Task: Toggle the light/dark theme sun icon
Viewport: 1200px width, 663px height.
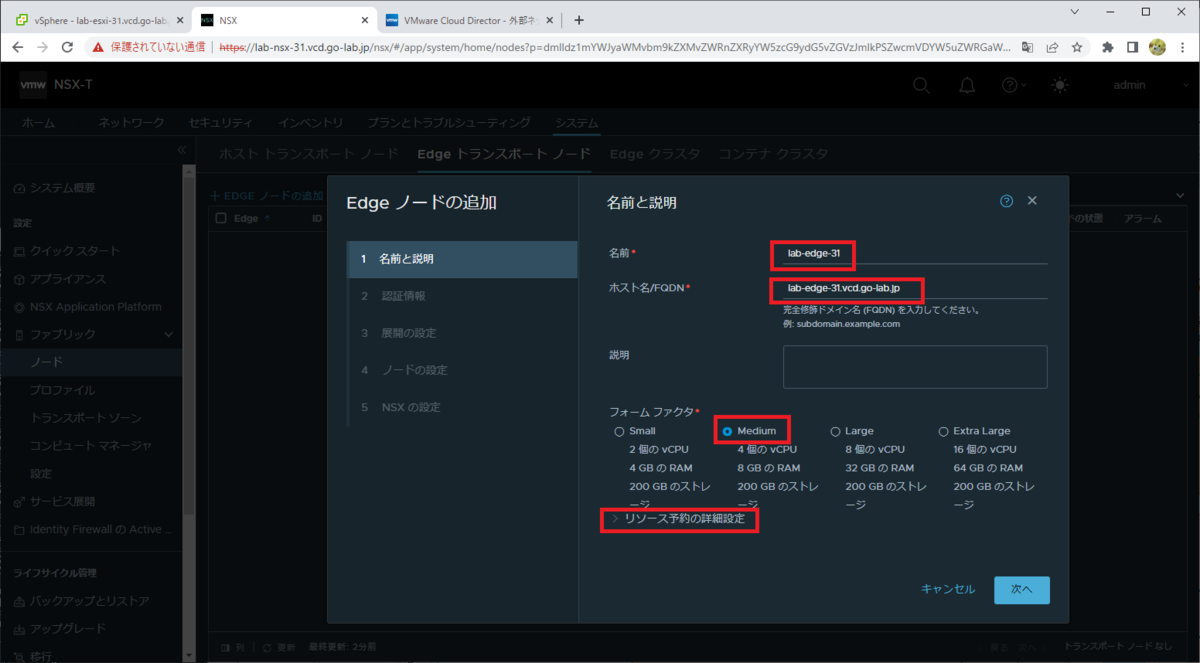Action: pyautogui.click(x=1060, y=86)
